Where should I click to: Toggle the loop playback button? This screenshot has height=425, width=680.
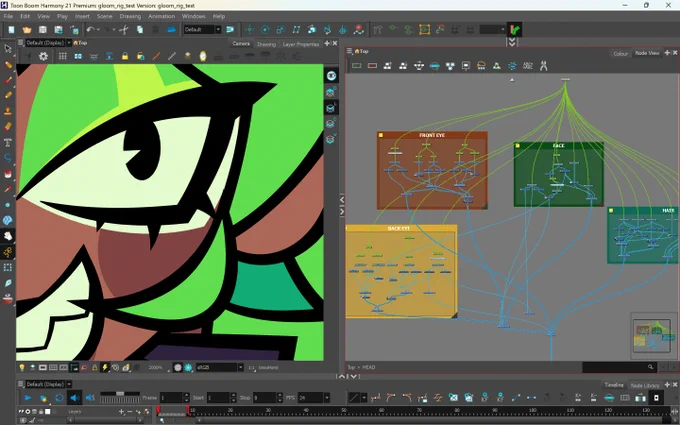pos(59,397)
